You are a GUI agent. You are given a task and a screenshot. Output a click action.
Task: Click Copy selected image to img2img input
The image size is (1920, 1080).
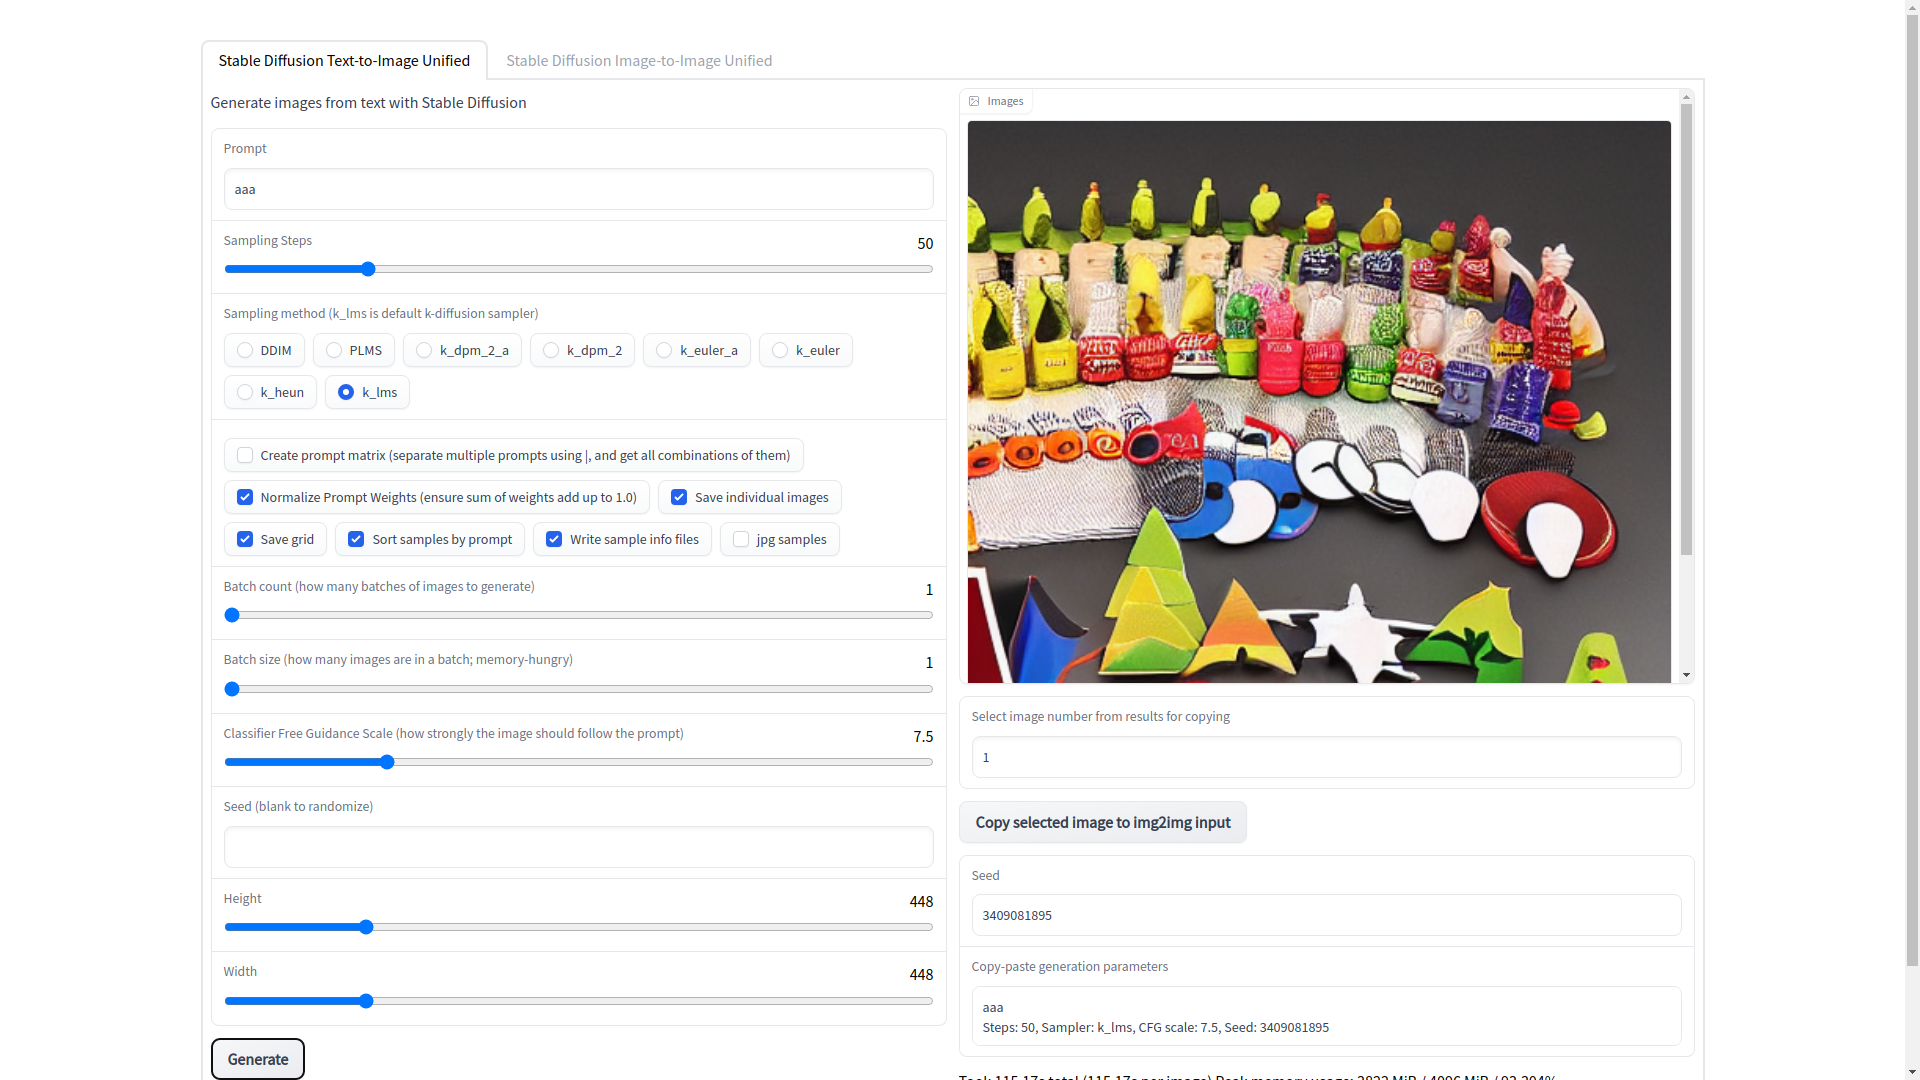(1102, 822)
